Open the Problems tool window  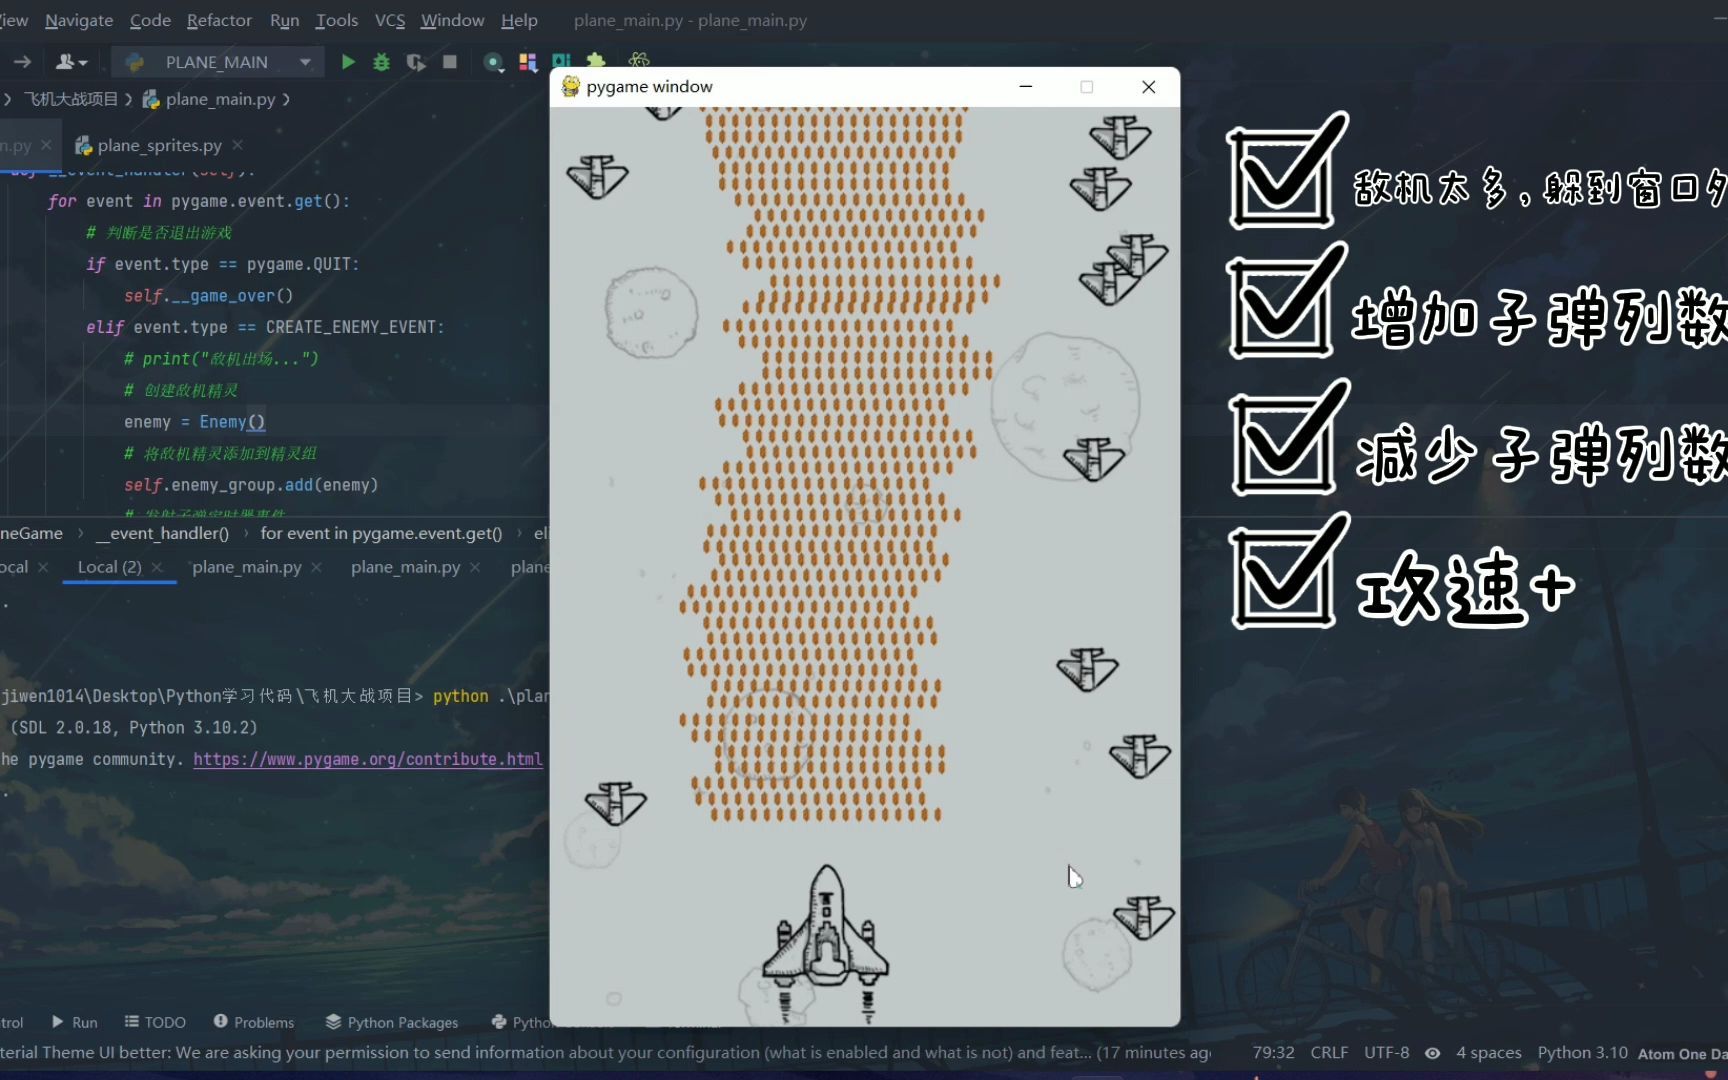coord(253,1022)
